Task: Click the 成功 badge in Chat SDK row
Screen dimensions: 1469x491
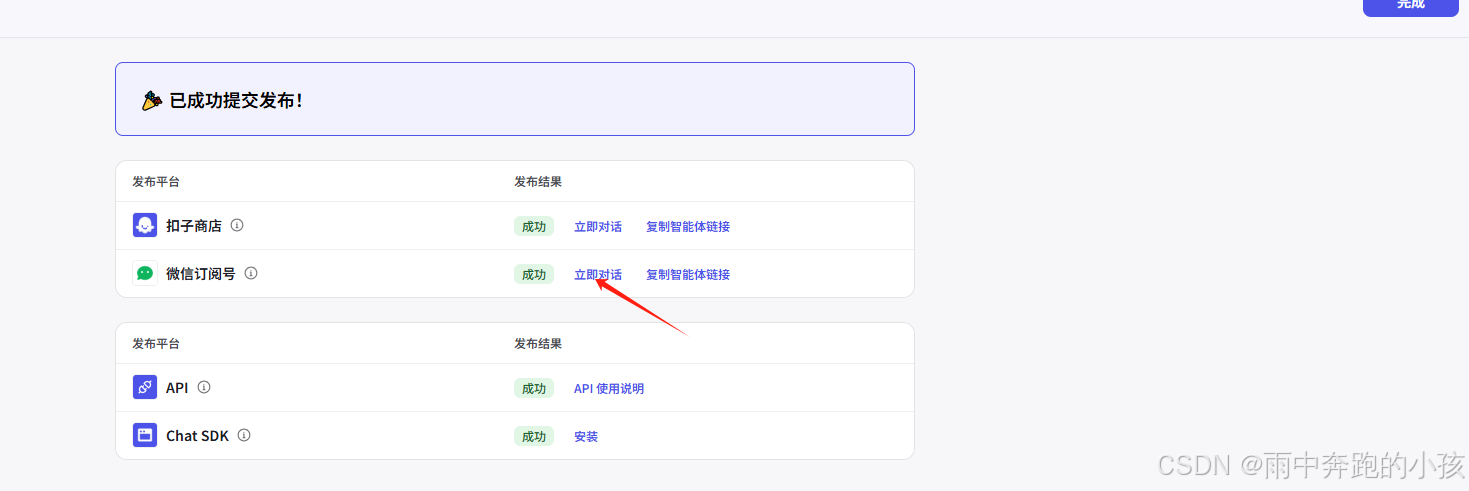Action: tap(534, 436)
